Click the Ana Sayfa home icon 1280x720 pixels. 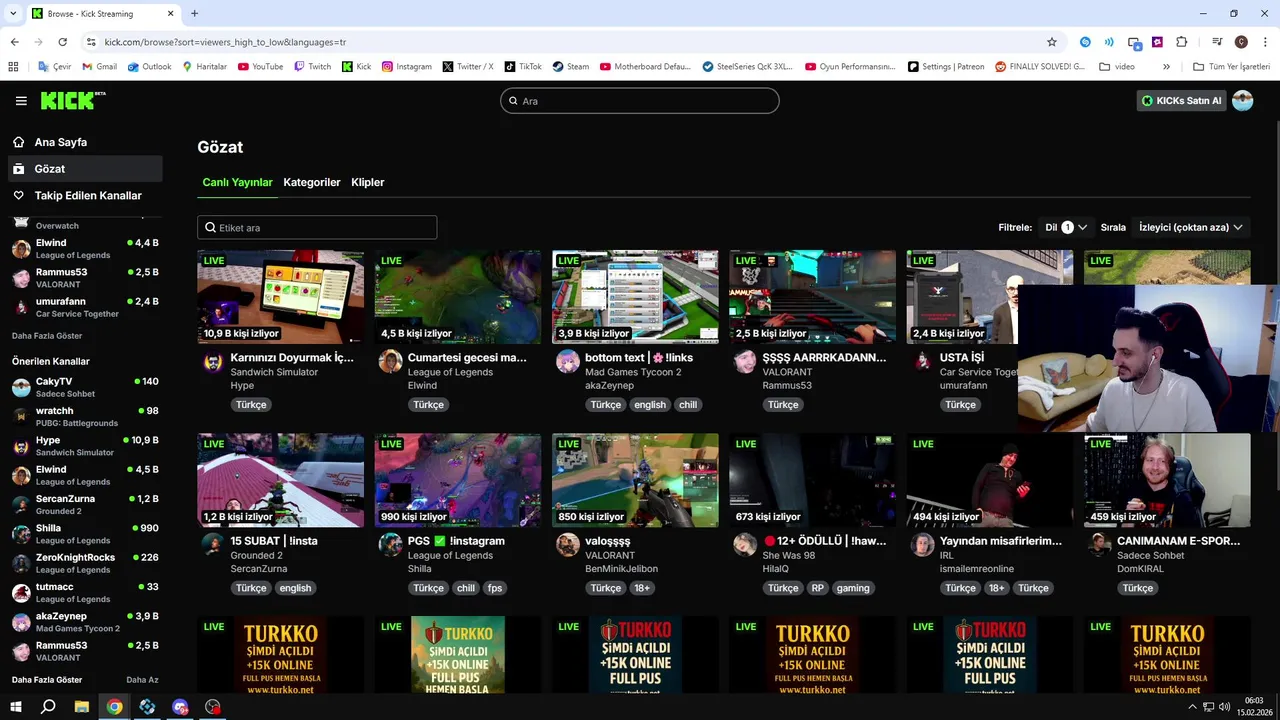pos(18,142)
